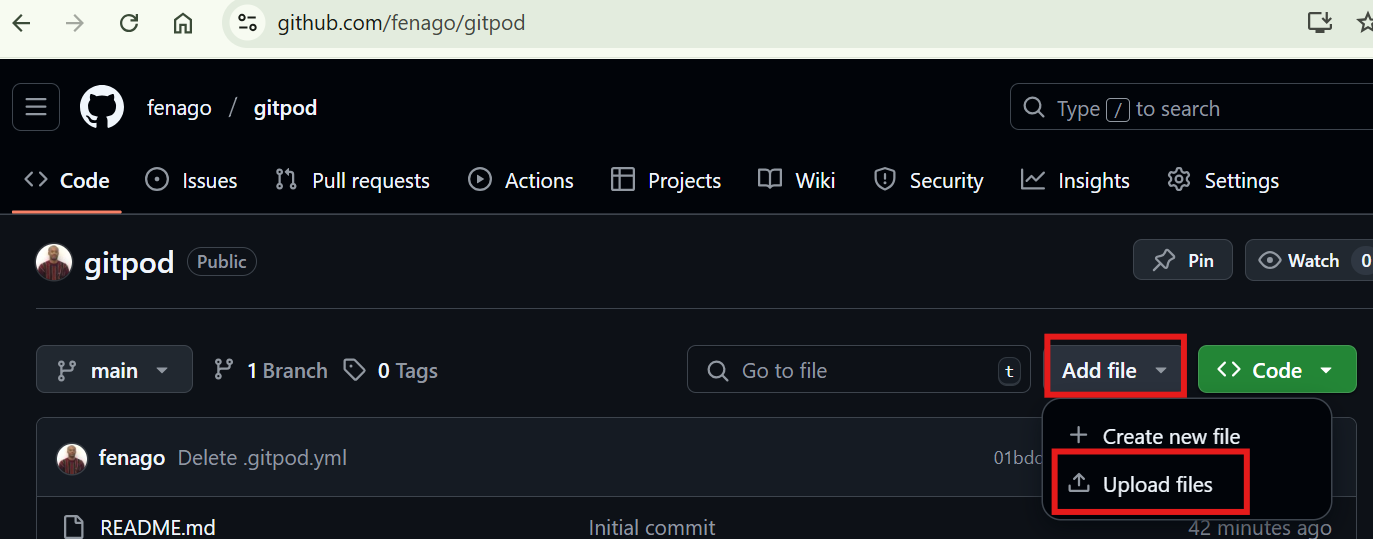Image resolution: width=1373 pixels, height=539 pixels.
Task: Open the hamburger navigation menu
Action: [36, 107]
